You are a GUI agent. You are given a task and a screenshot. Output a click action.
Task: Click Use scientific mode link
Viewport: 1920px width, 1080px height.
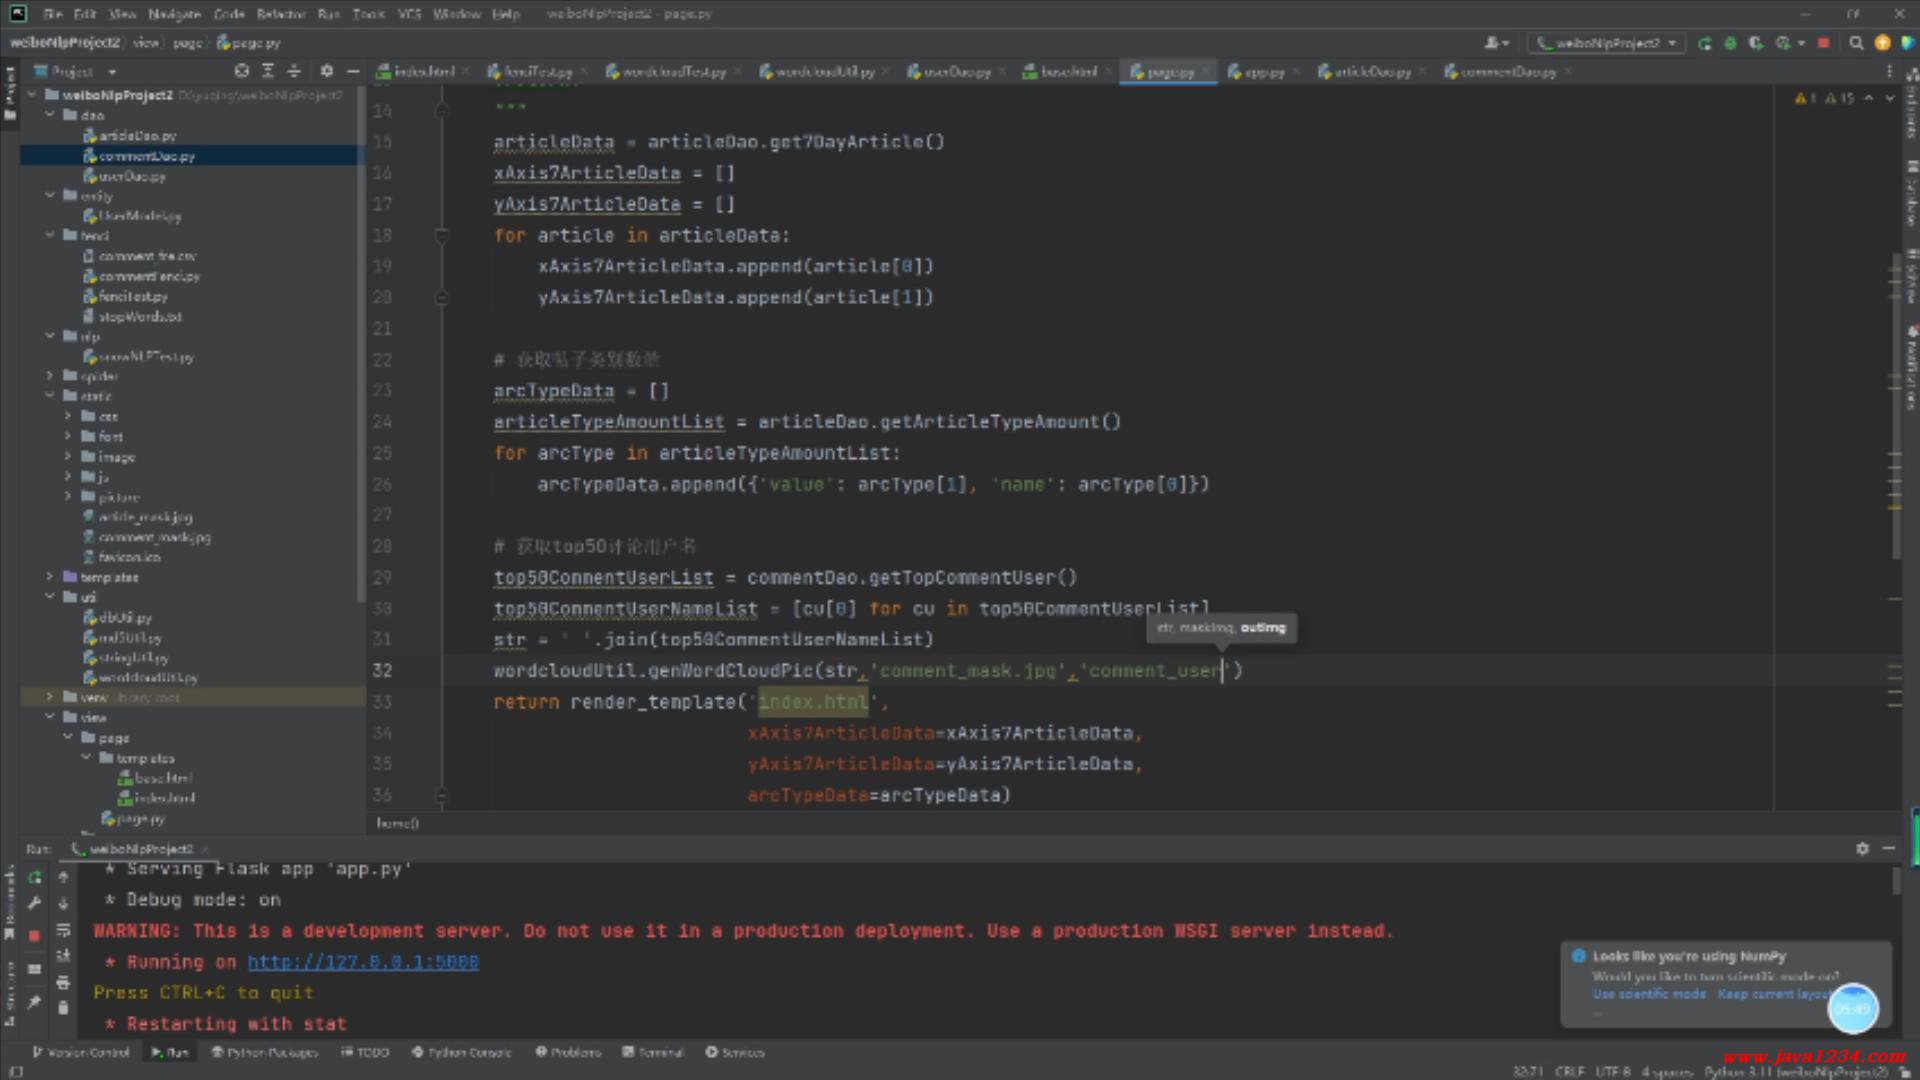[x=1649, y=994]
